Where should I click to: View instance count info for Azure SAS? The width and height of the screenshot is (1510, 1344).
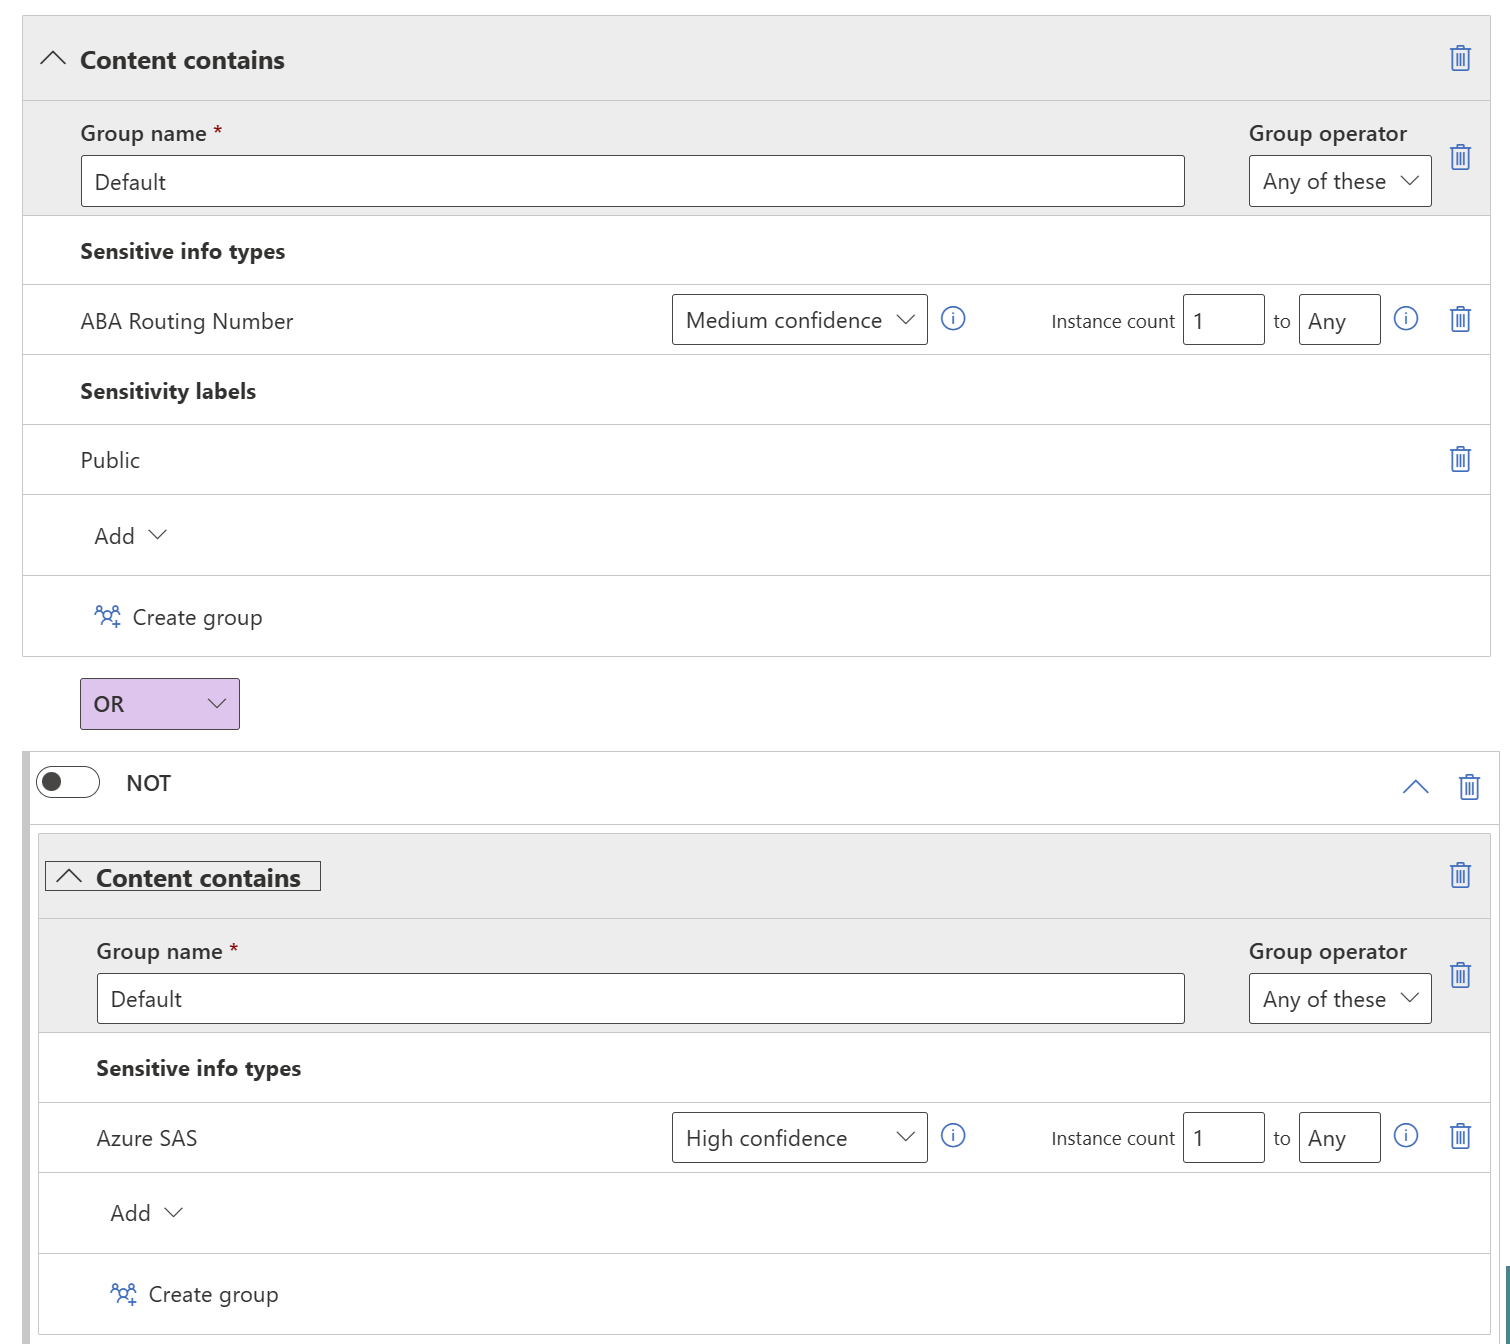click(1406, 1137)
